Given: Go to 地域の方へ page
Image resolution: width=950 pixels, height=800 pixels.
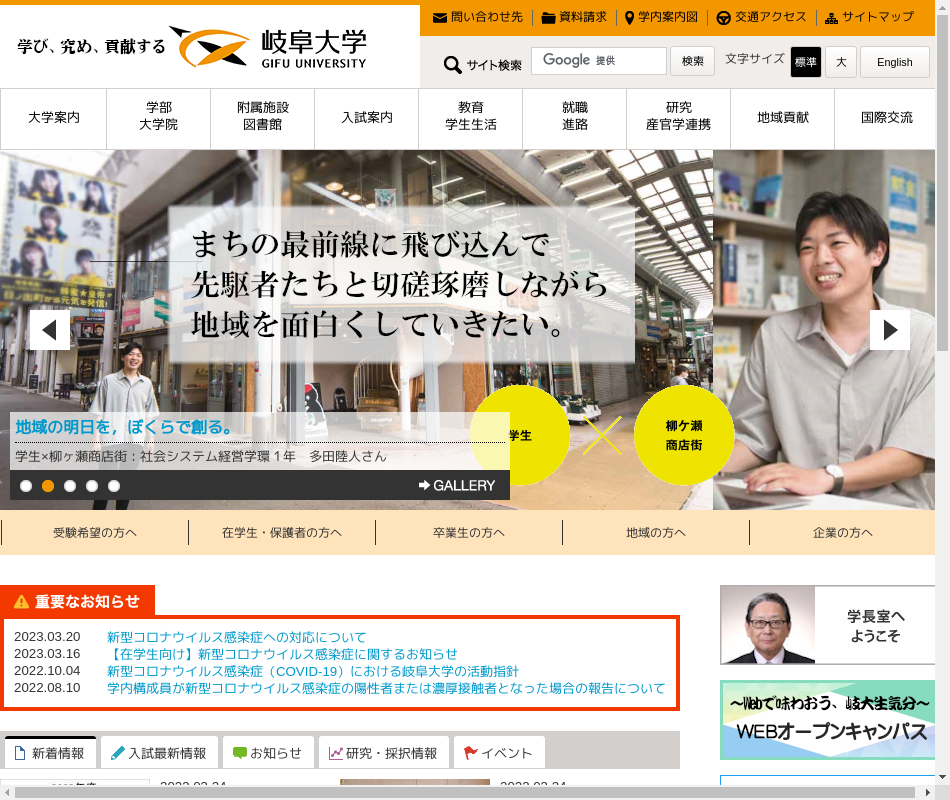Looking at the screenshot, I should 656,533.
